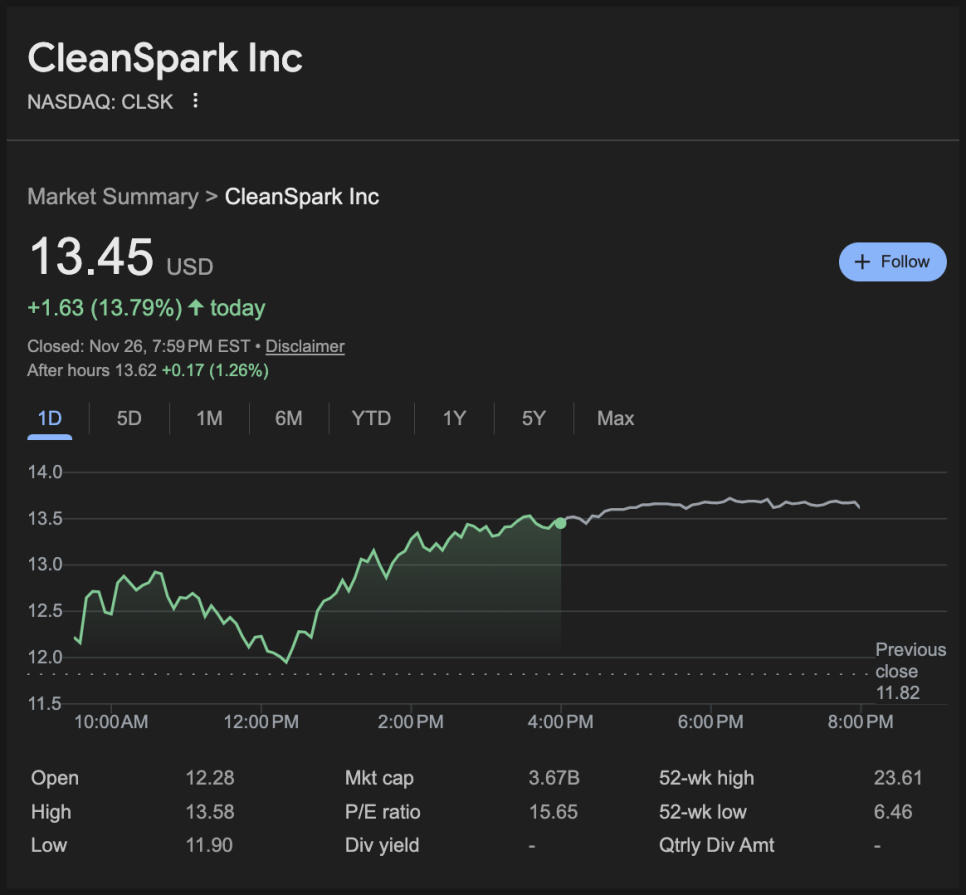
Task: Show the Max chart range
Action: pyautogui.click(x=615, y=418)
